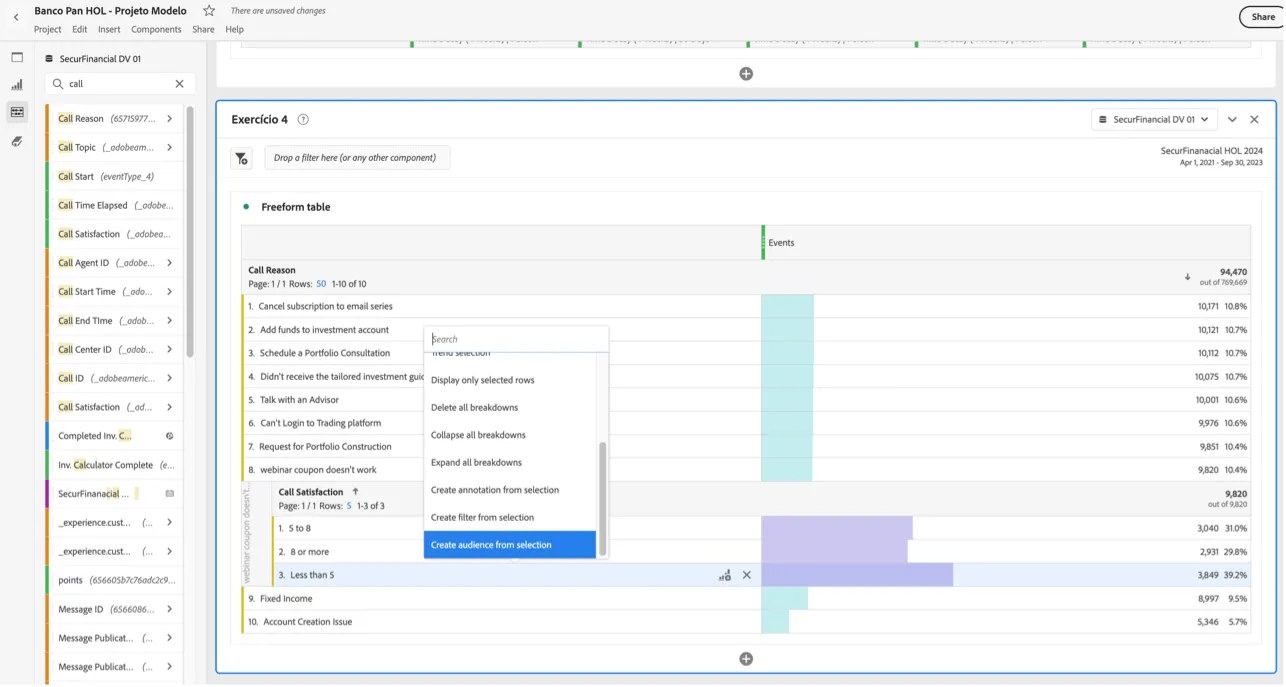Focus the context menu Search field
The width and height of the screenshot is (1286, 687).
(516, 339)
